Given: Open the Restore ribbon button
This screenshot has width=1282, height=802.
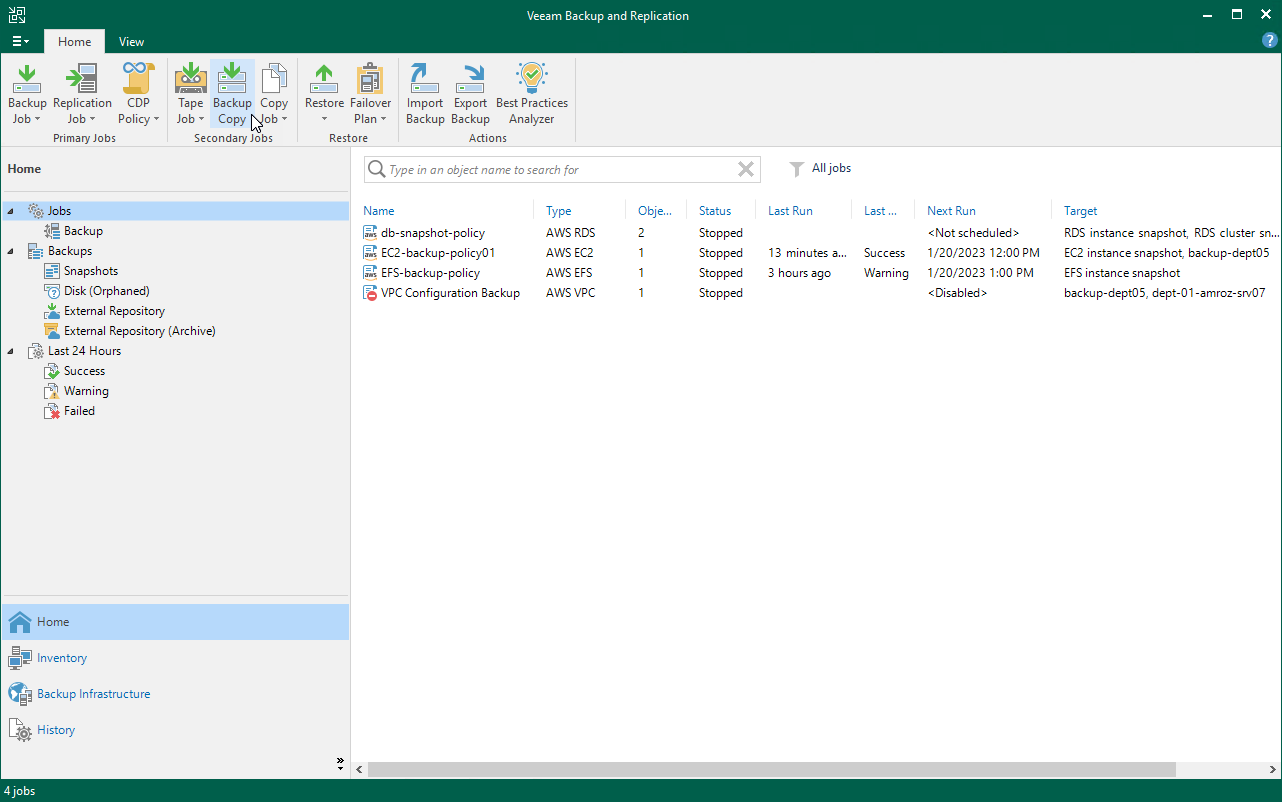Looking at the screenshot, I should point(324,94).
